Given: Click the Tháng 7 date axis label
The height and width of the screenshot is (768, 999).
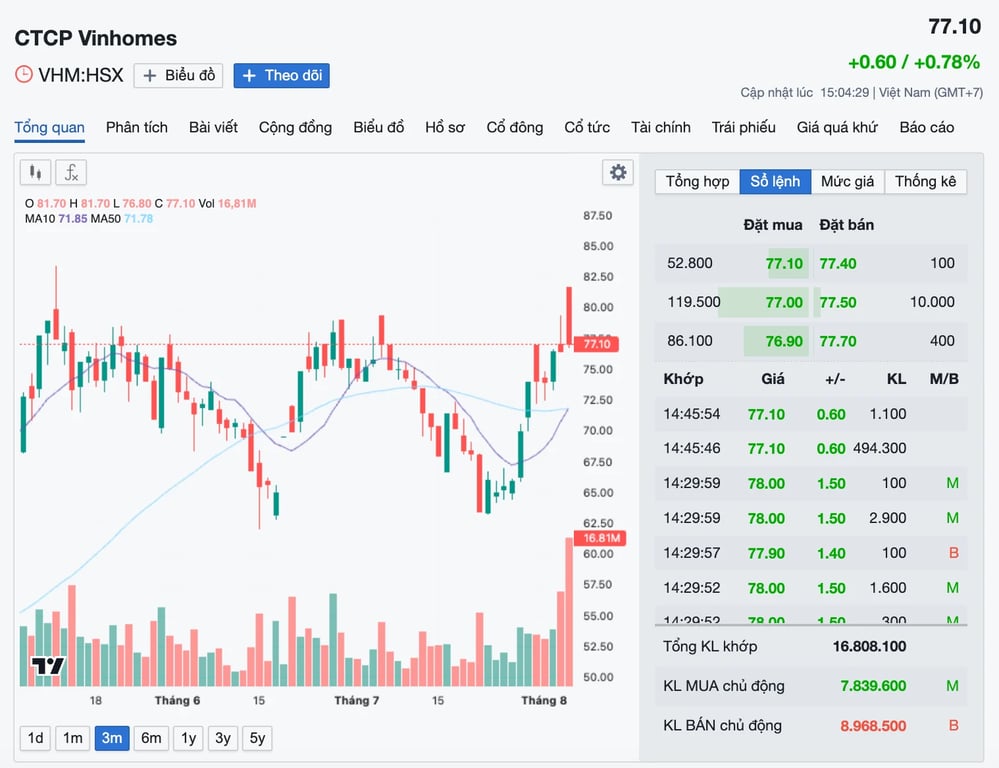Looking at the screenshot, I should pyautogui.click(x=357, y=700).
